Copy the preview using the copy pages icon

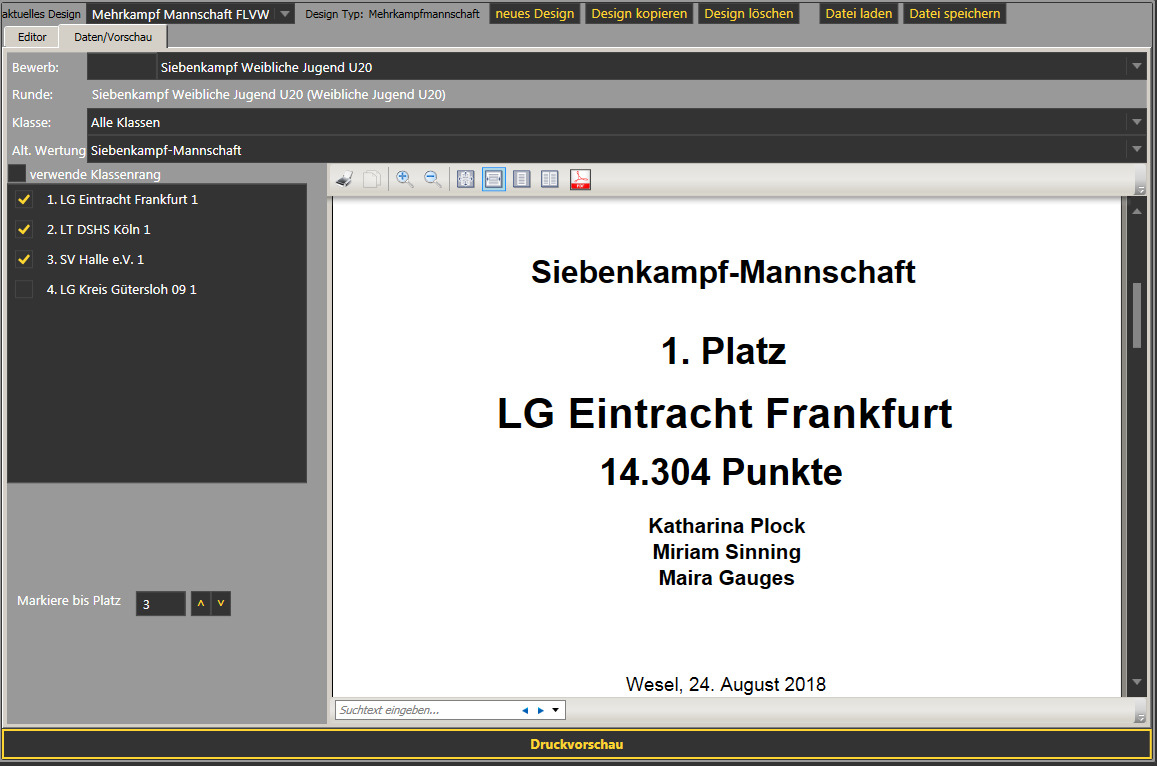[373, 179]
